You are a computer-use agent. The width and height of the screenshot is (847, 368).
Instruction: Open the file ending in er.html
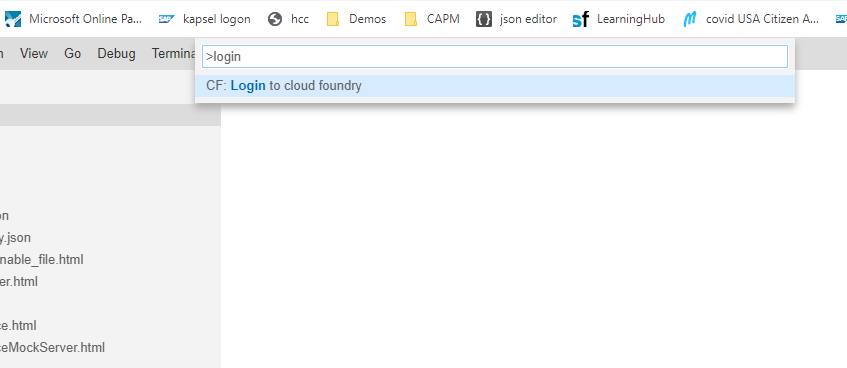pos(19,282)
